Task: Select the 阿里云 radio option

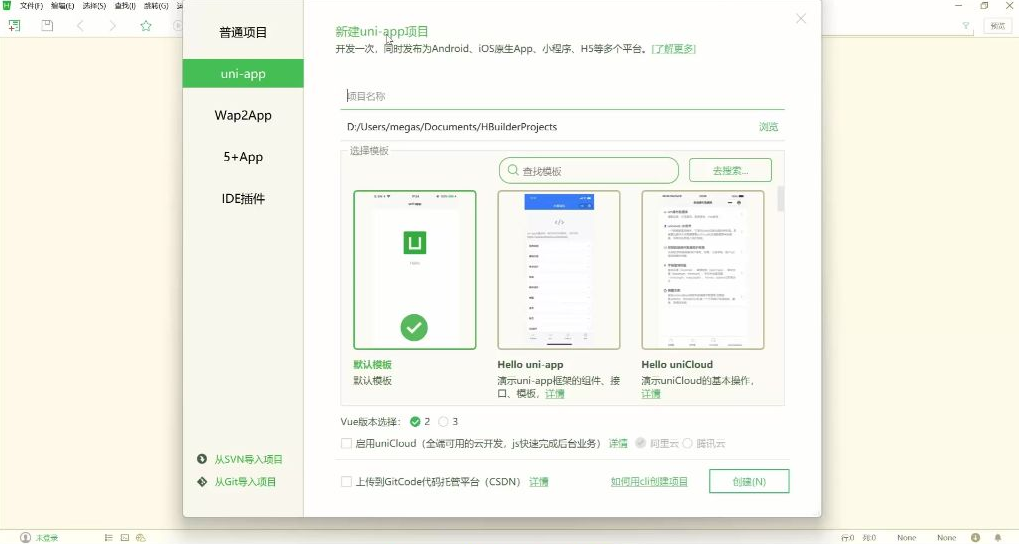Action: coord(640,443)
